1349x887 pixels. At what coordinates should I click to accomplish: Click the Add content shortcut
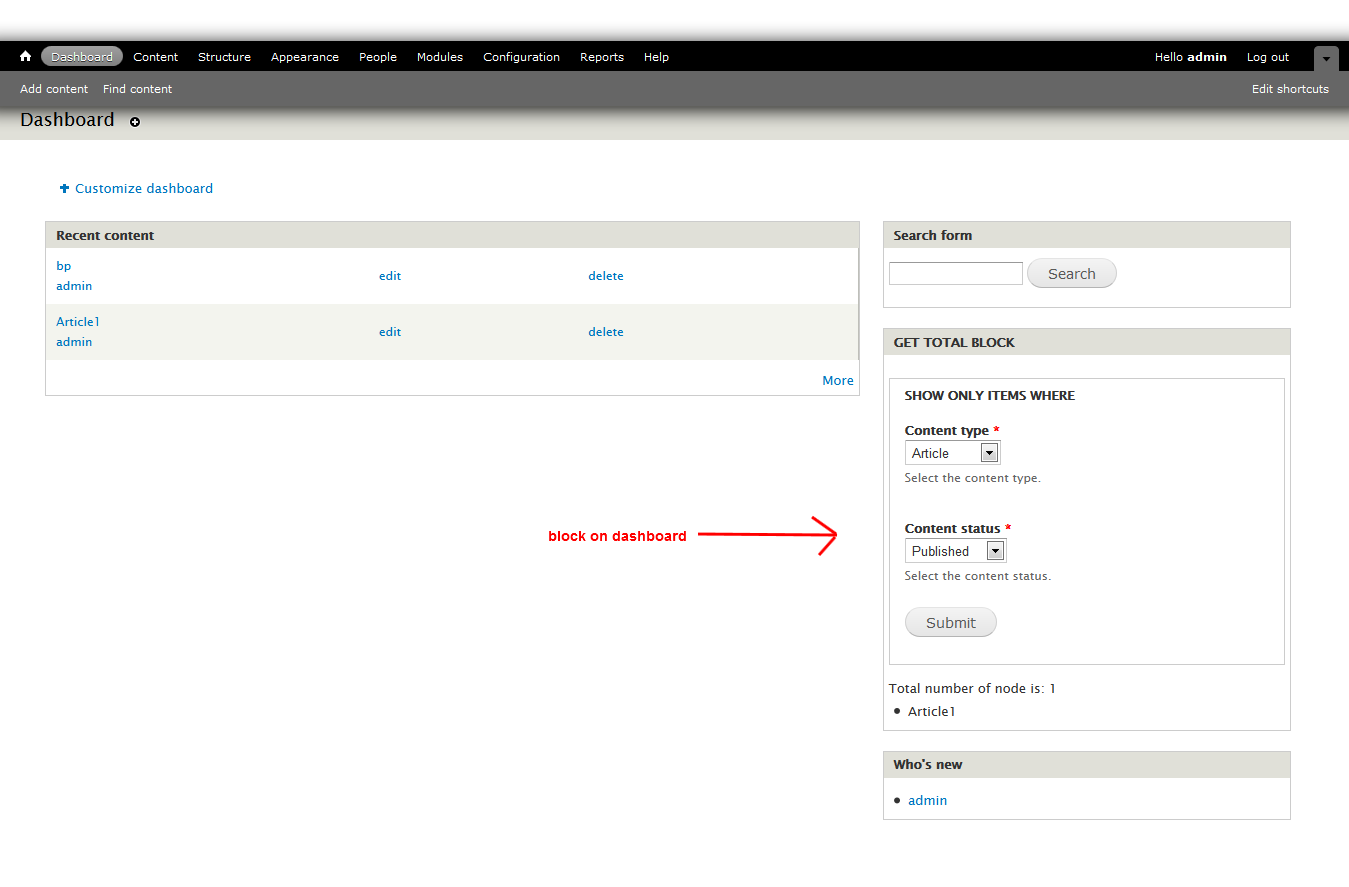coord(53,89)
